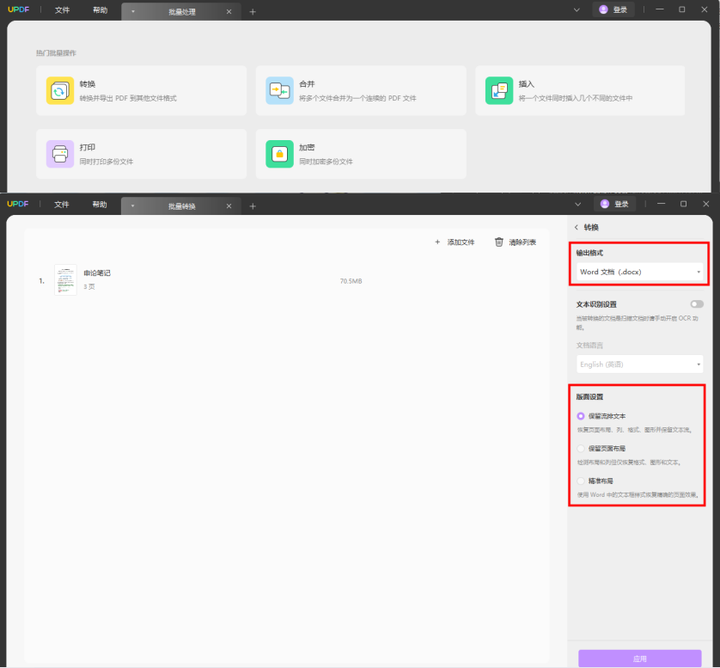Click the 清除列表 button

(515, 242)
